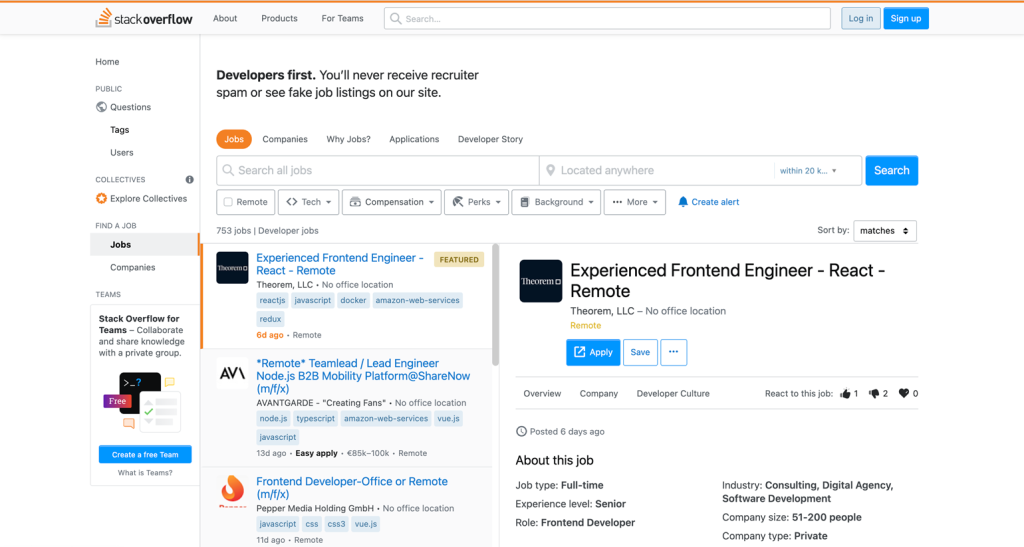This screenshot has height=547, width=1024.
Task: Switch to the Why Jobs? tab
Action: [348, 139]
